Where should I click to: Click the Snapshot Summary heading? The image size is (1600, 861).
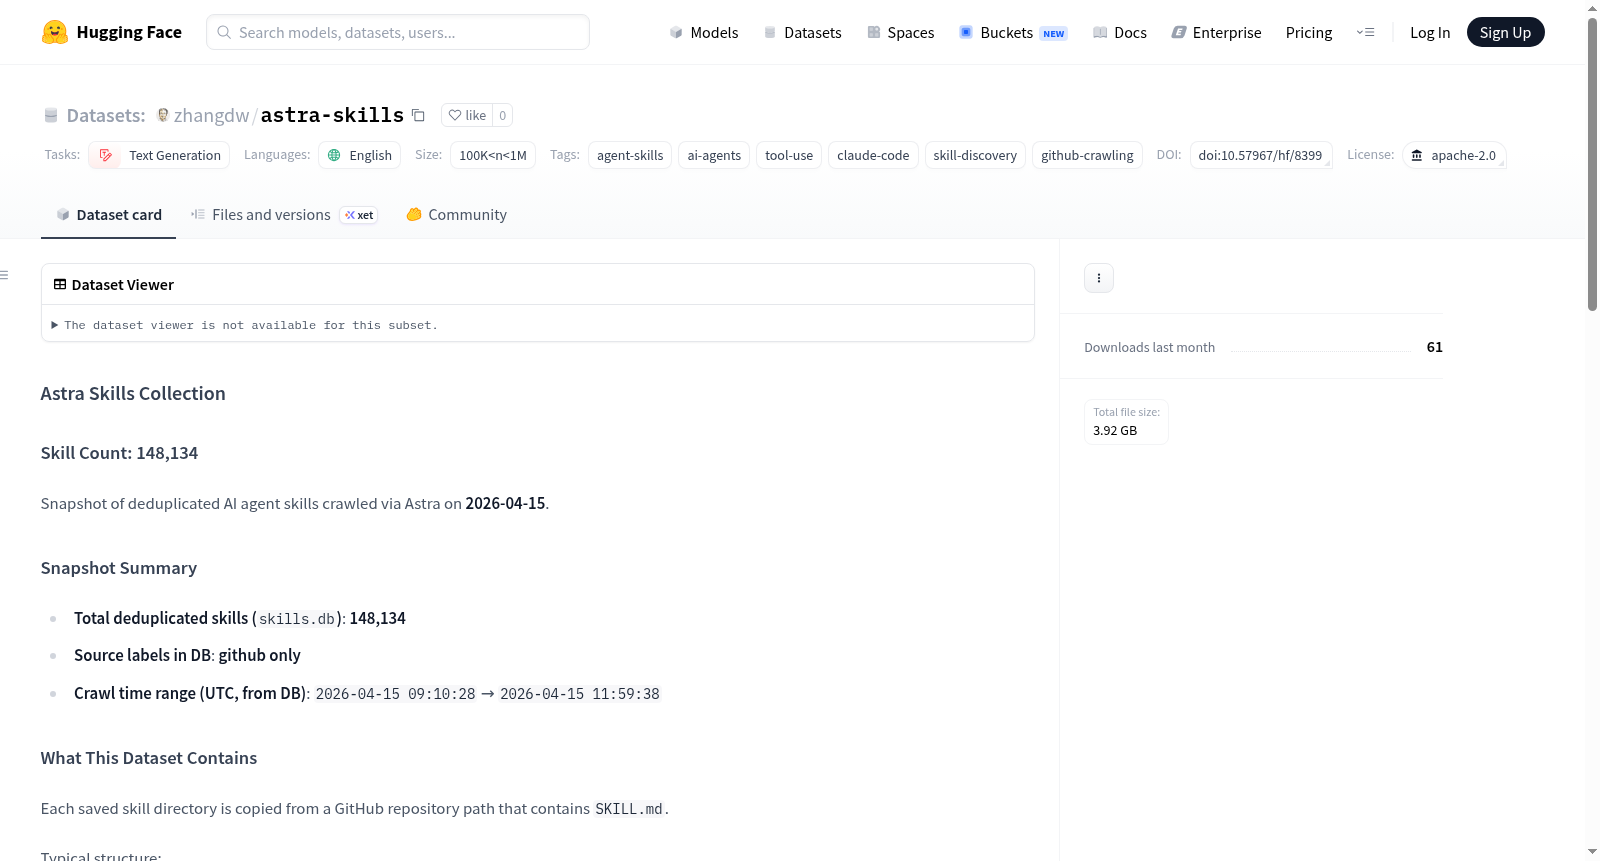(x=119, y=568)
